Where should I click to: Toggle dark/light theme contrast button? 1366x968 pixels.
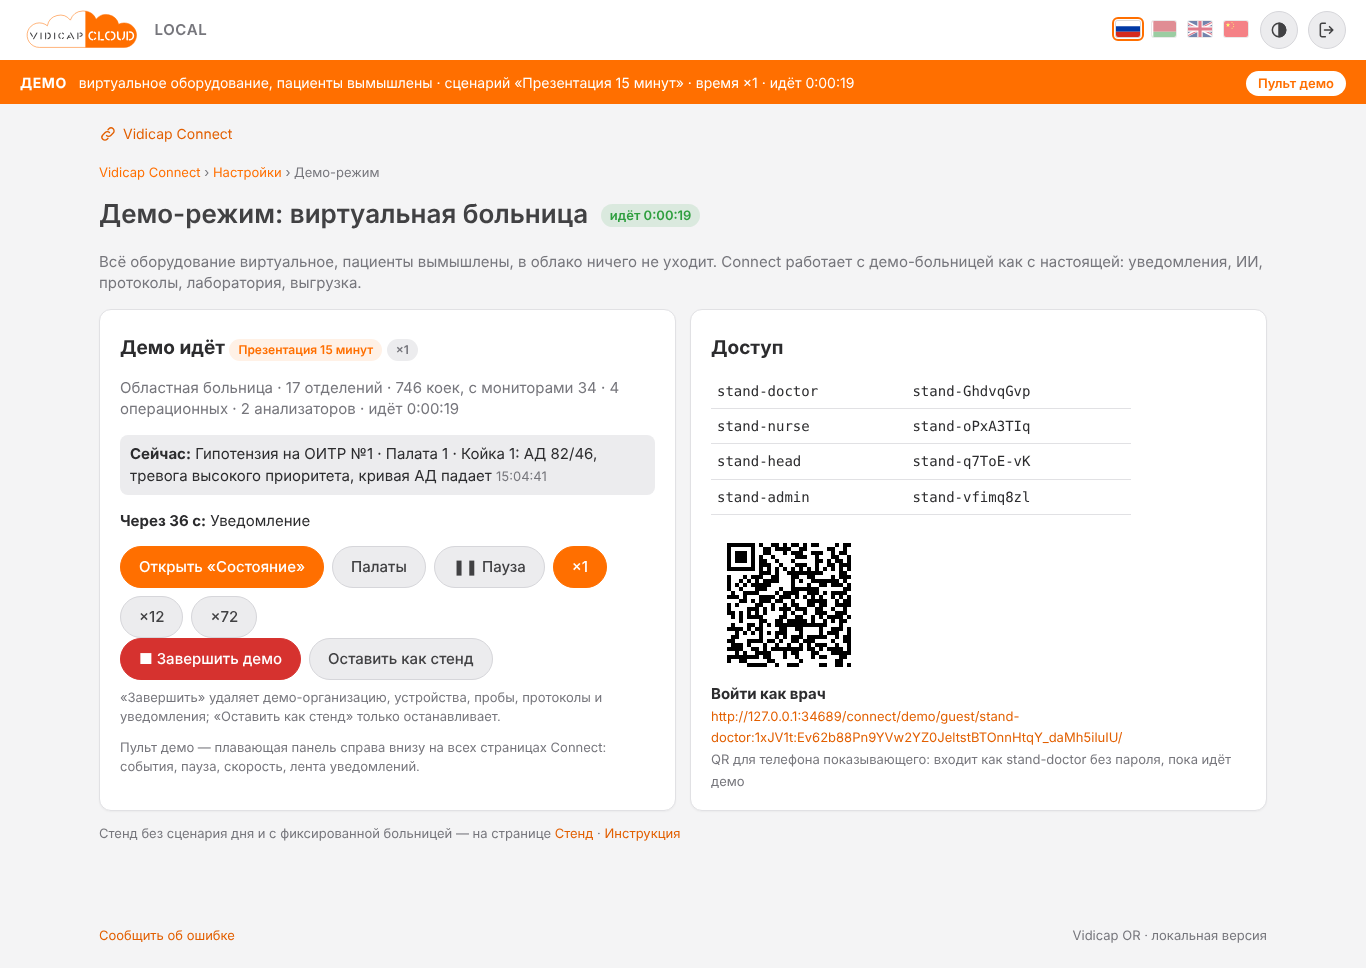coord(1279,30)
